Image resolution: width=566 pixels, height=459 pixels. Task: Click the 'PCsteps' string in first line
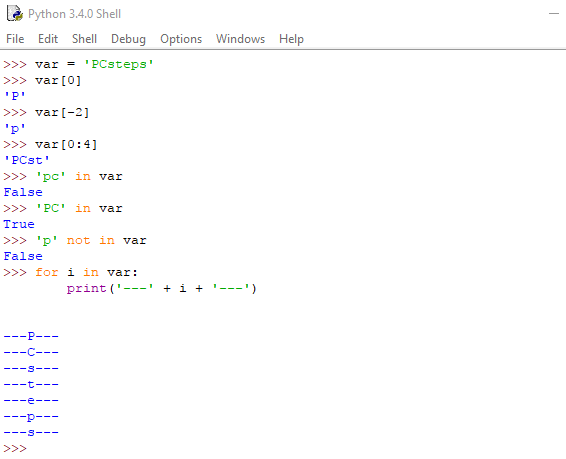119,64
